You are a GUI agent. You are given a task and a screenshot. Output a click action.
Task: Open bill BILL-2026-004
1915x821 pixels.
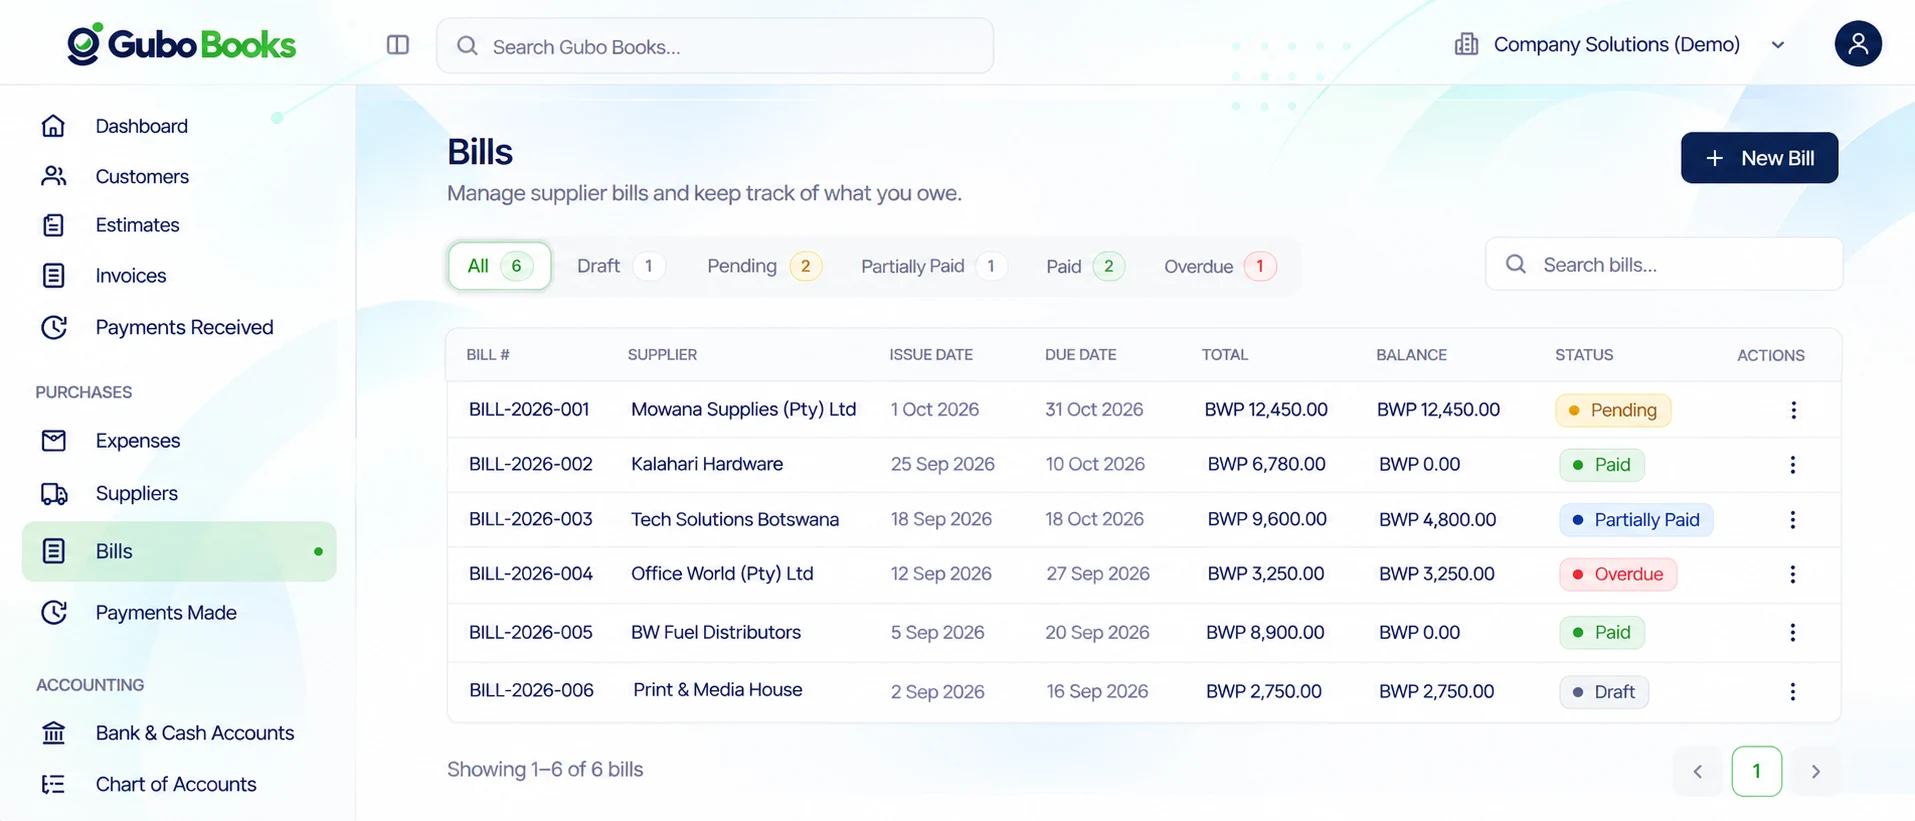pos(531,574)
